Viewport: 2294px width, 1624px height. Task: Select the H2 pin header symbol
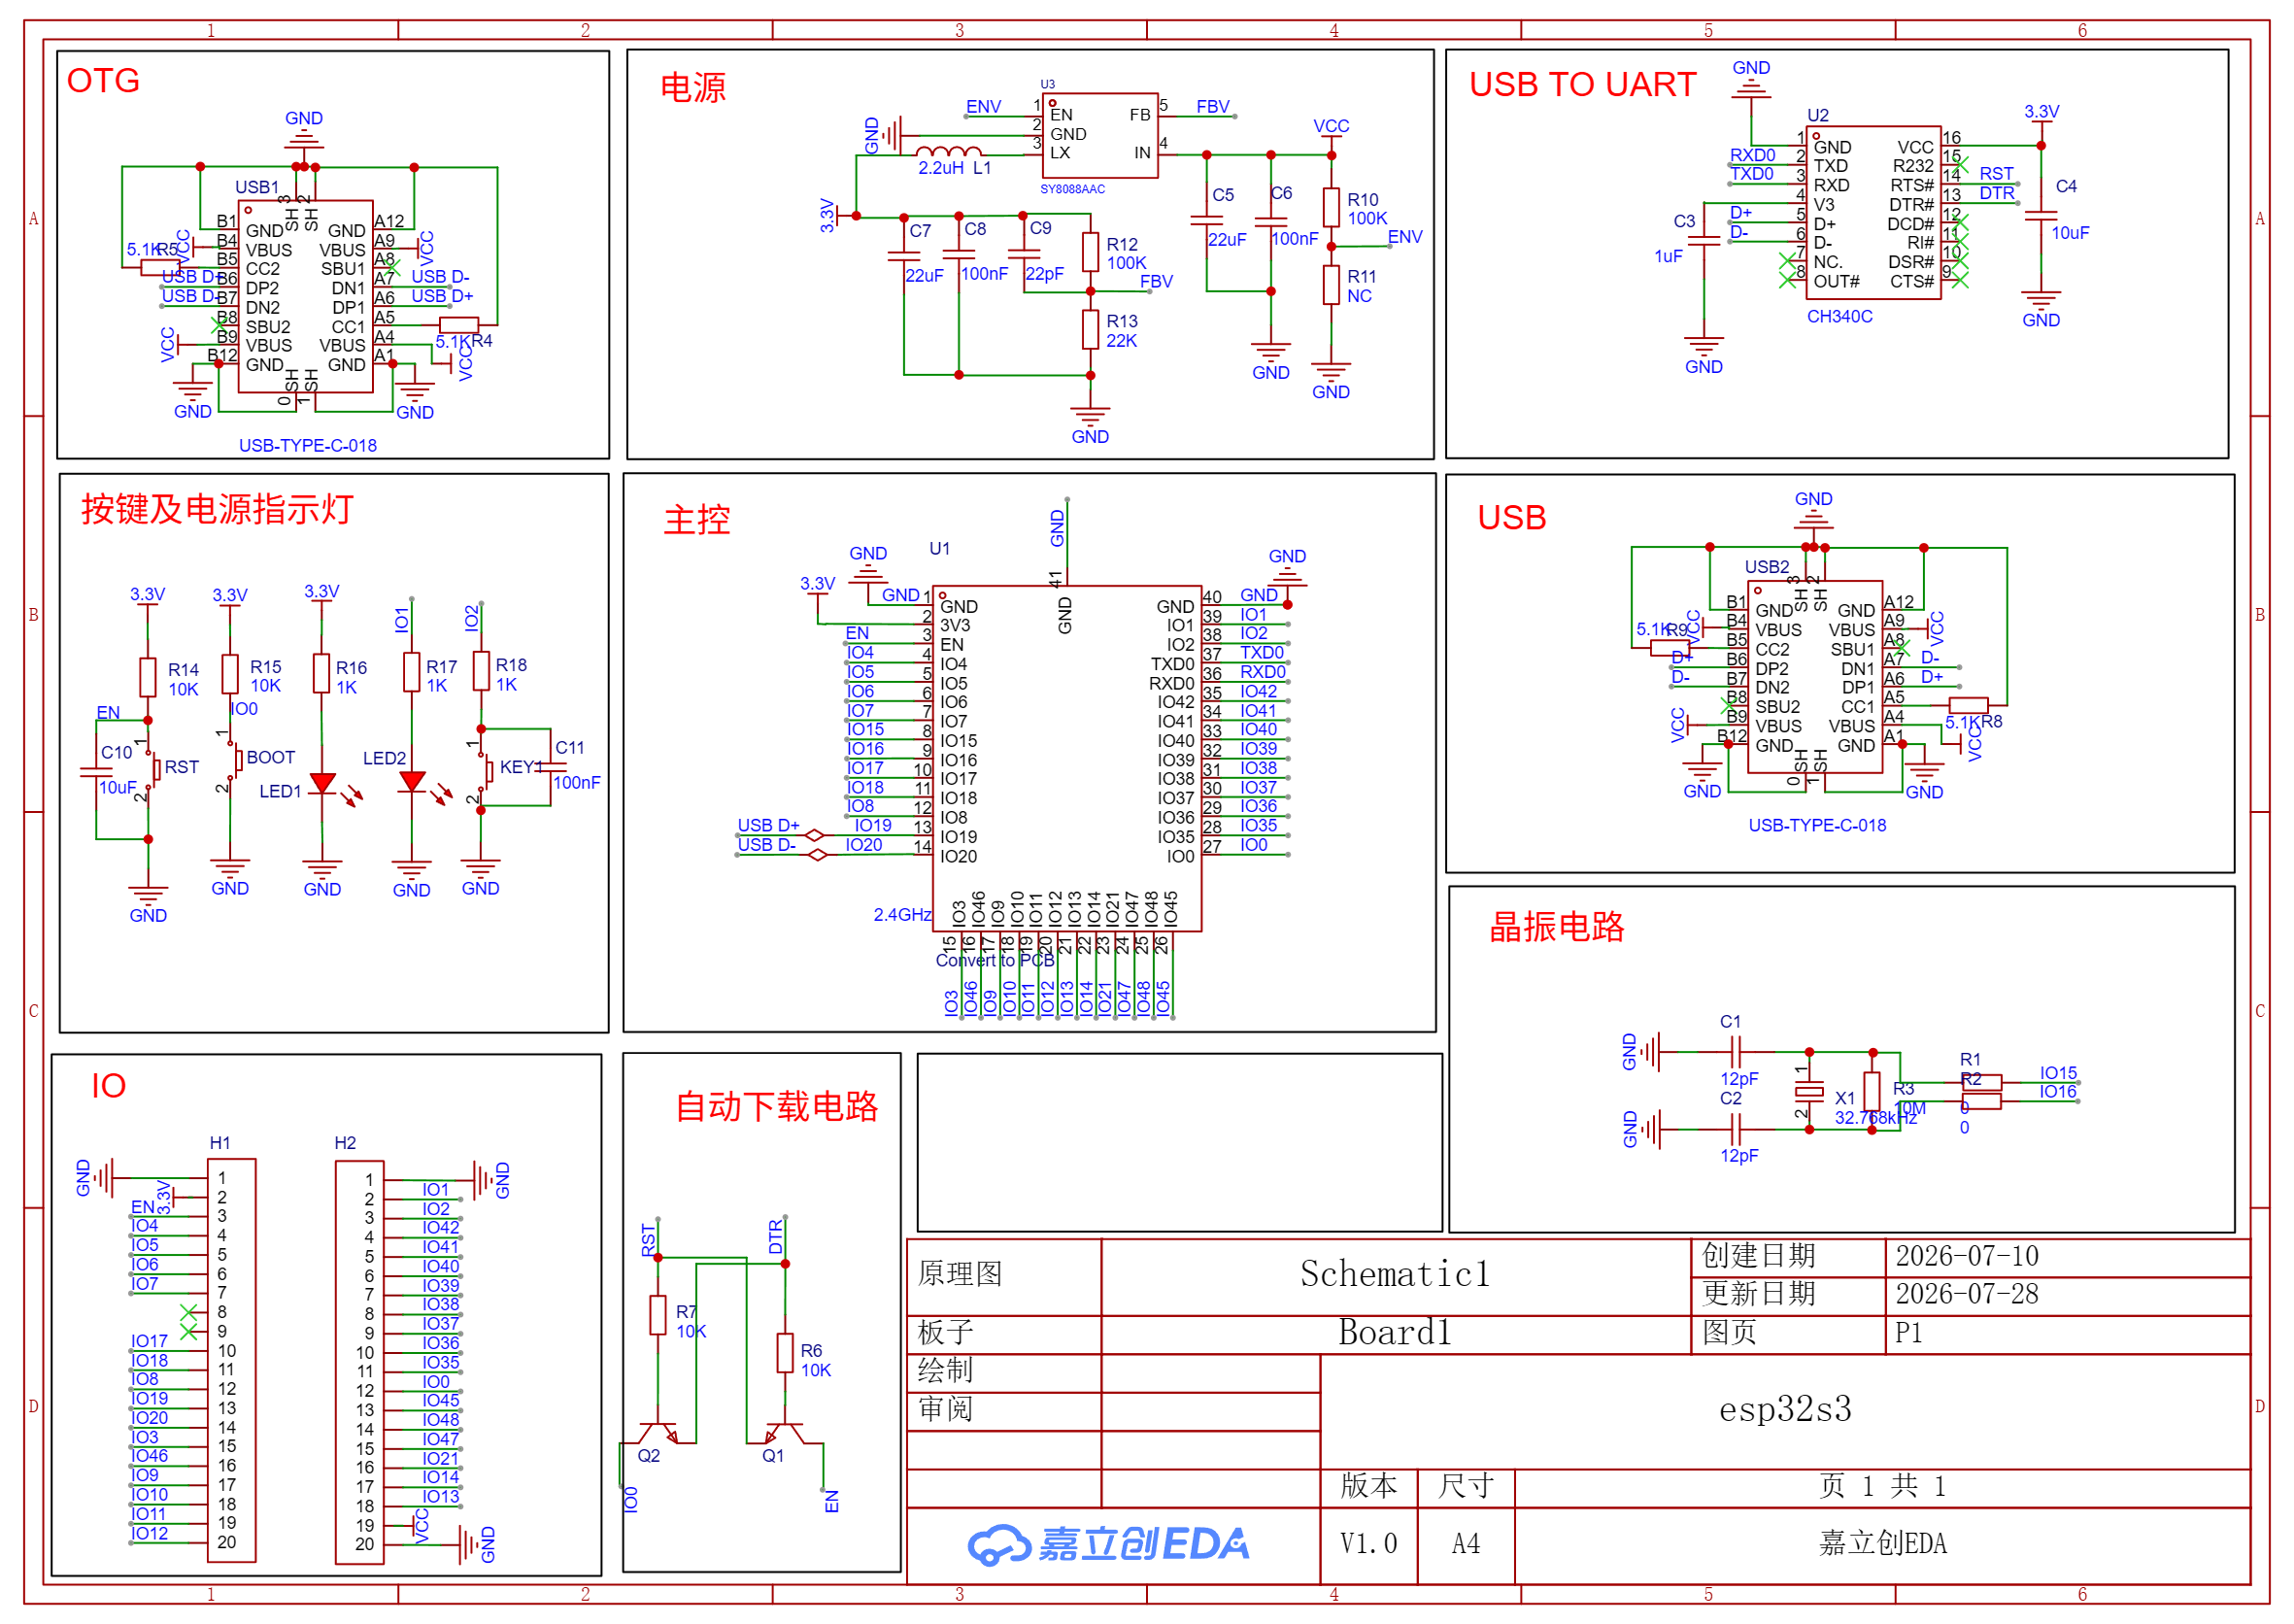click(x=360, y=1362)
